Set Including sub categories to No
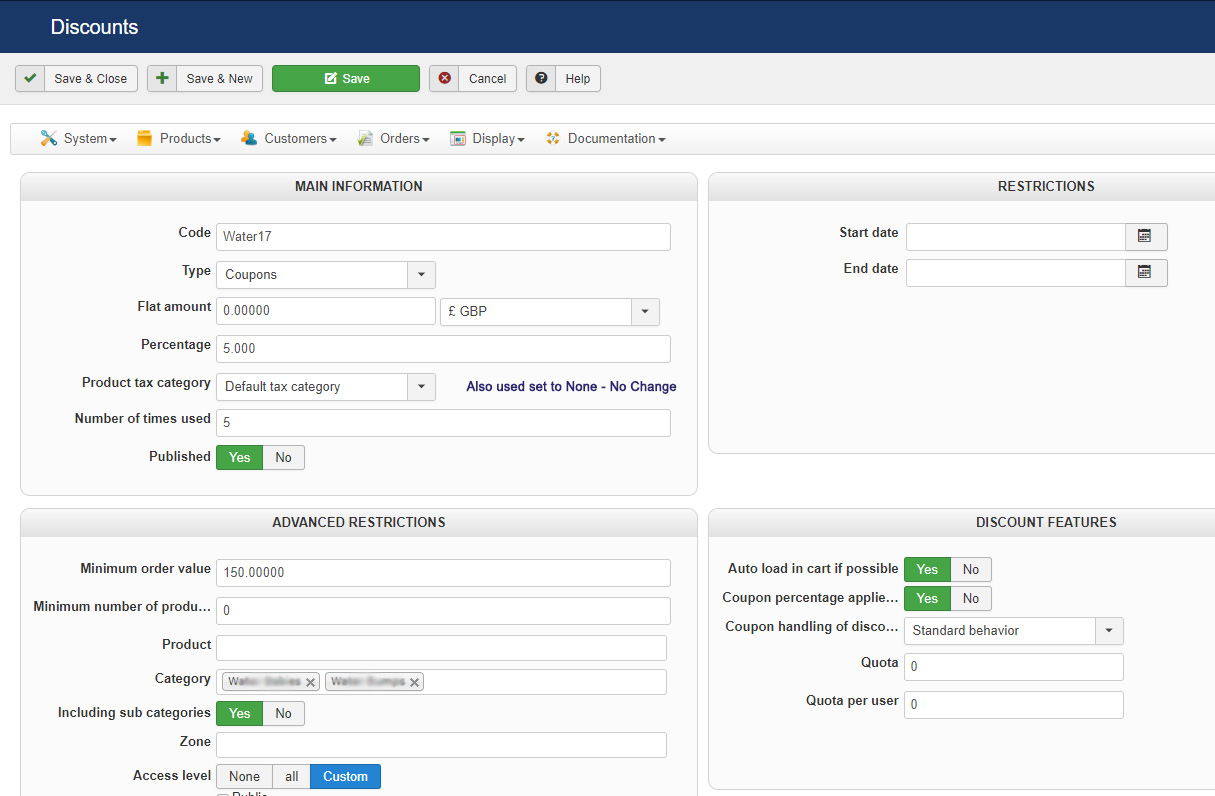 pos(284,713)
